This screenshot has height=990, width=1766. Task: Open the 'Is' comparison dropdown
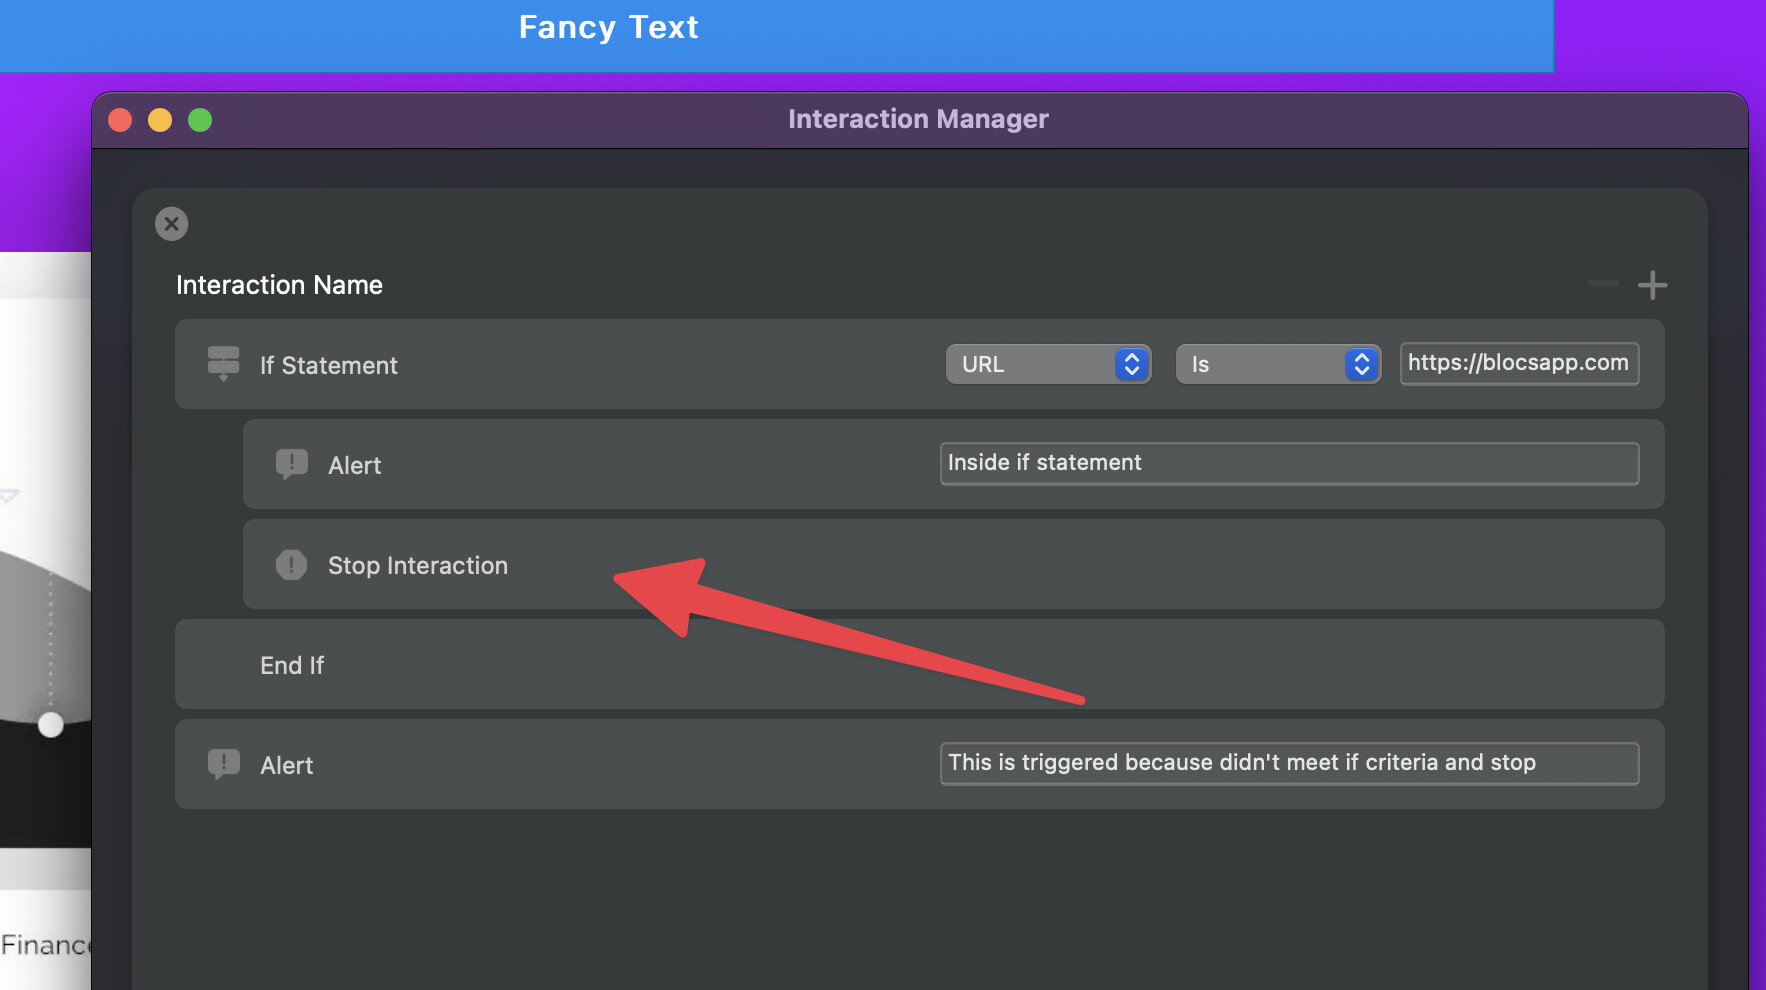click(1278, 364)
